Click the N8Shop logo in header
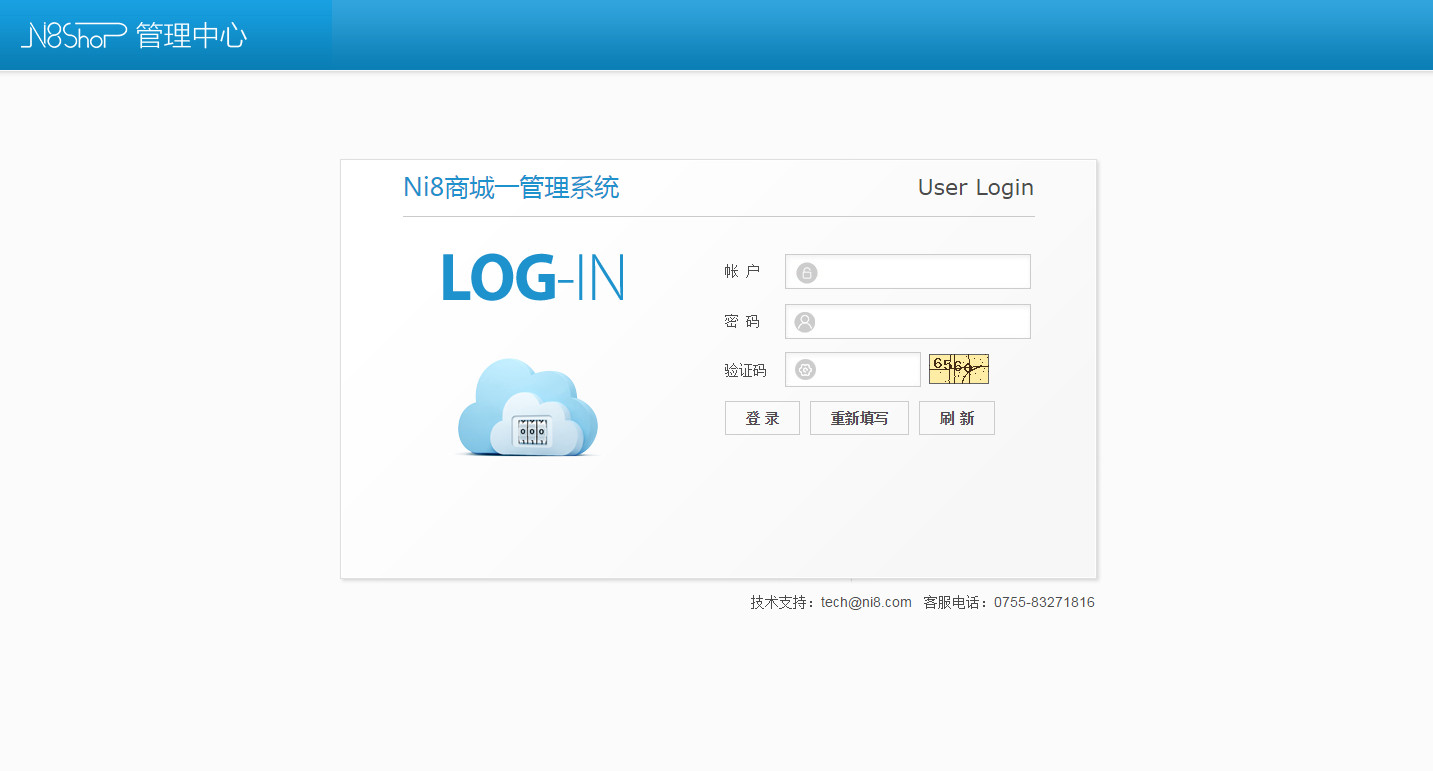This screenshot has height=771, width=1433. pyautogui.click(x=73, y=36)
